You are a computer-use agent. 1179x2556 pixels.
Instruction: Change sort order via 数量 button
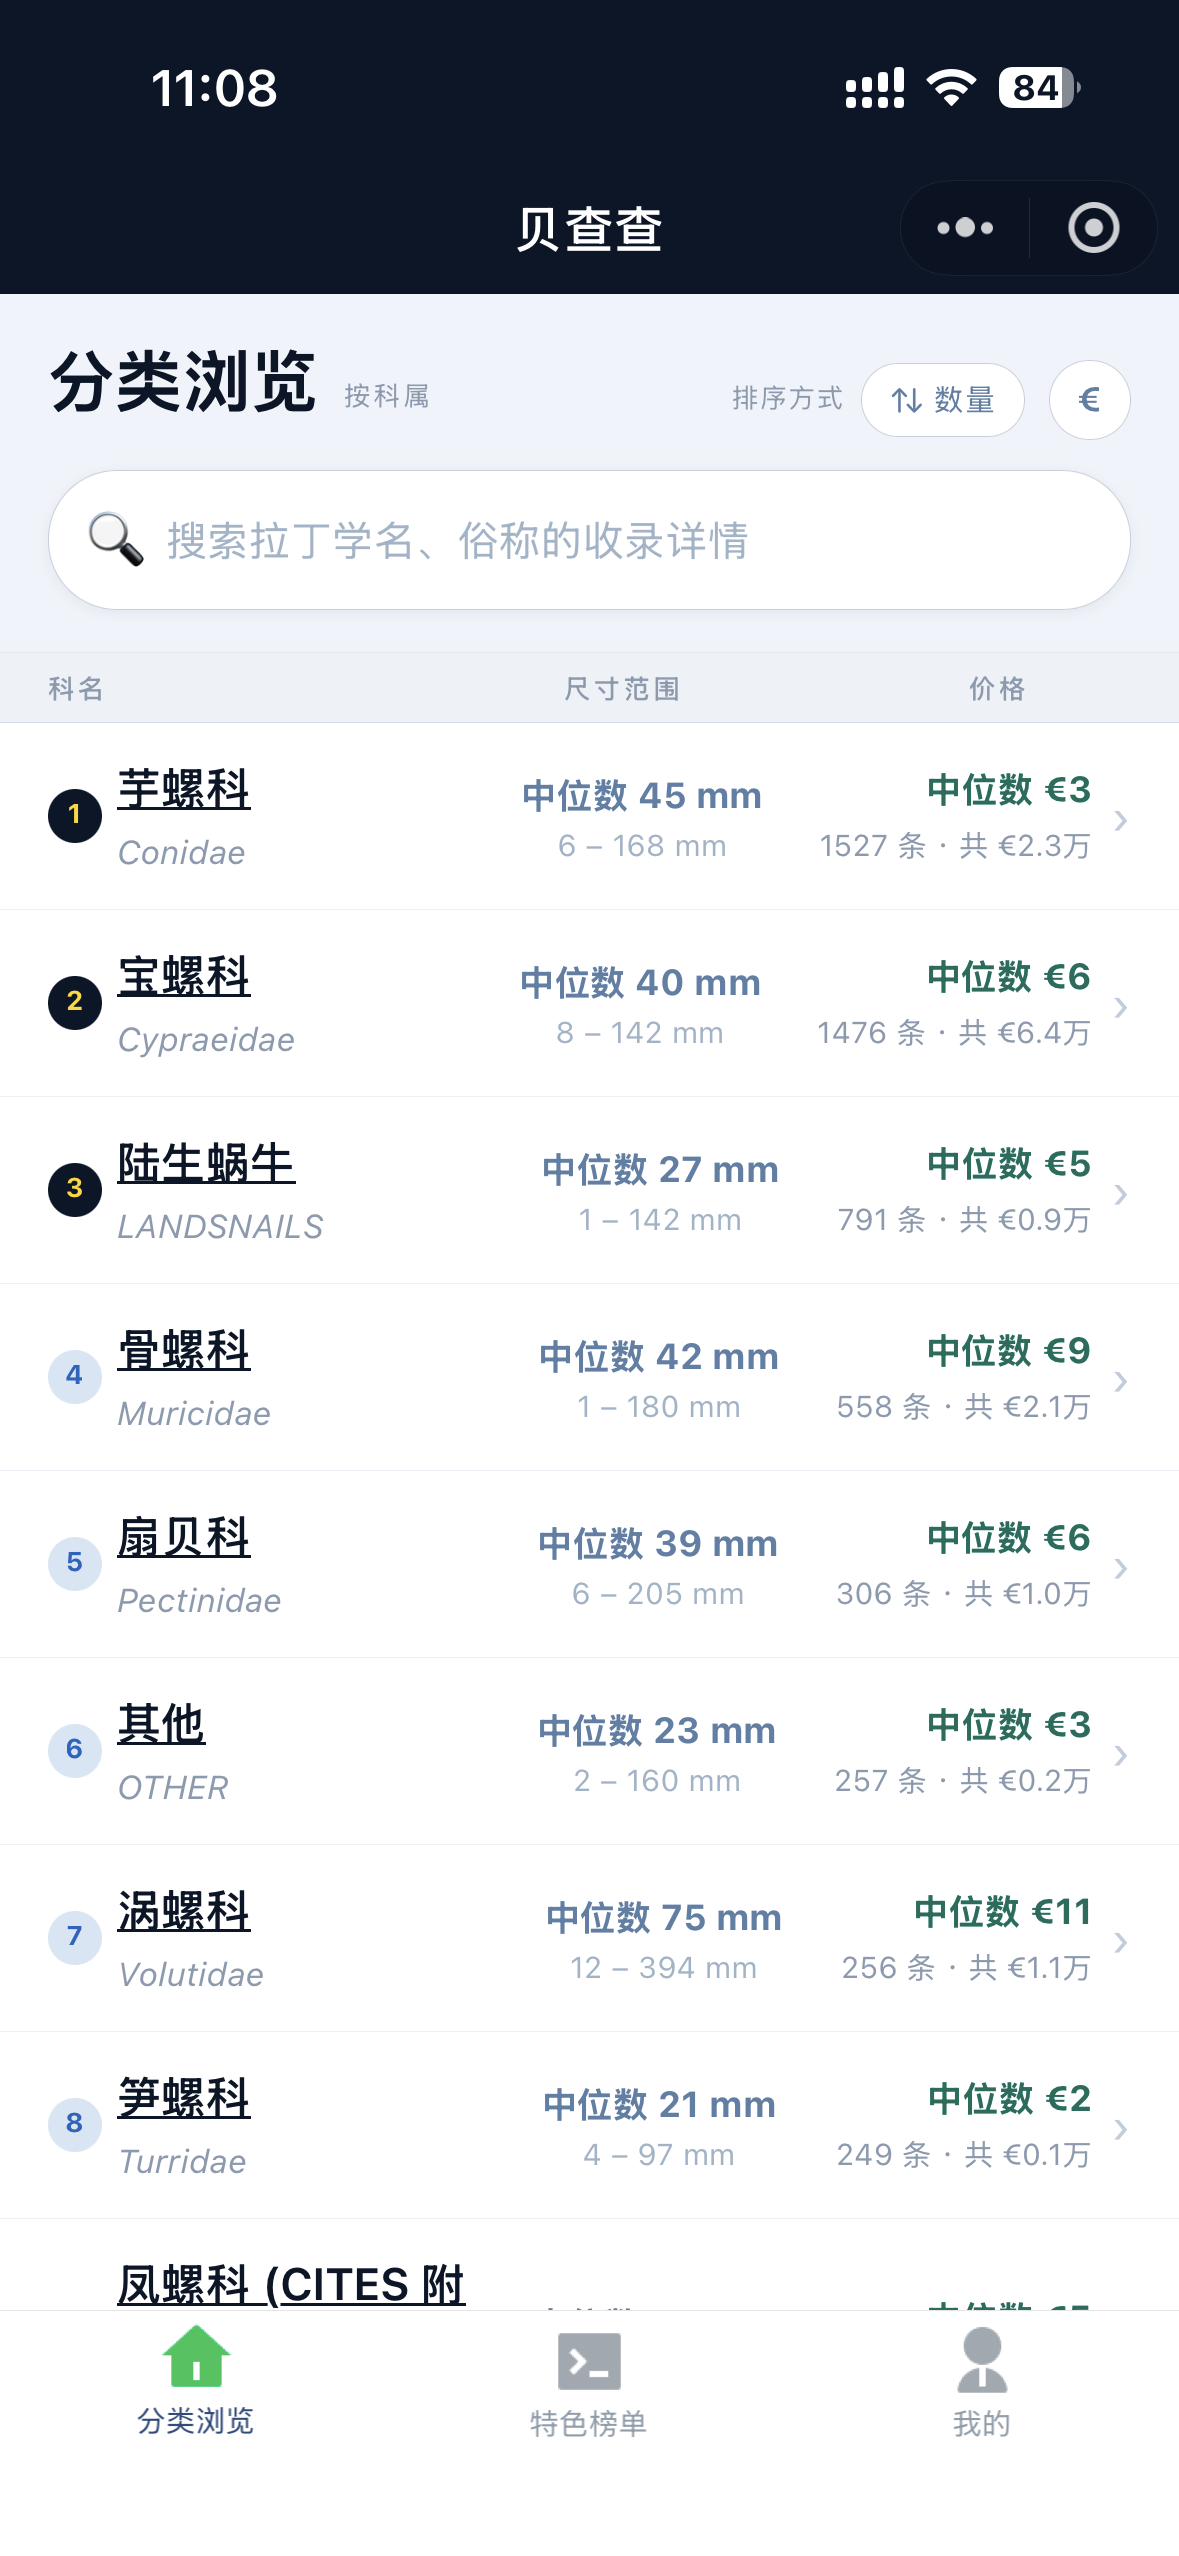pyautogui.click(x=942, y=400)
